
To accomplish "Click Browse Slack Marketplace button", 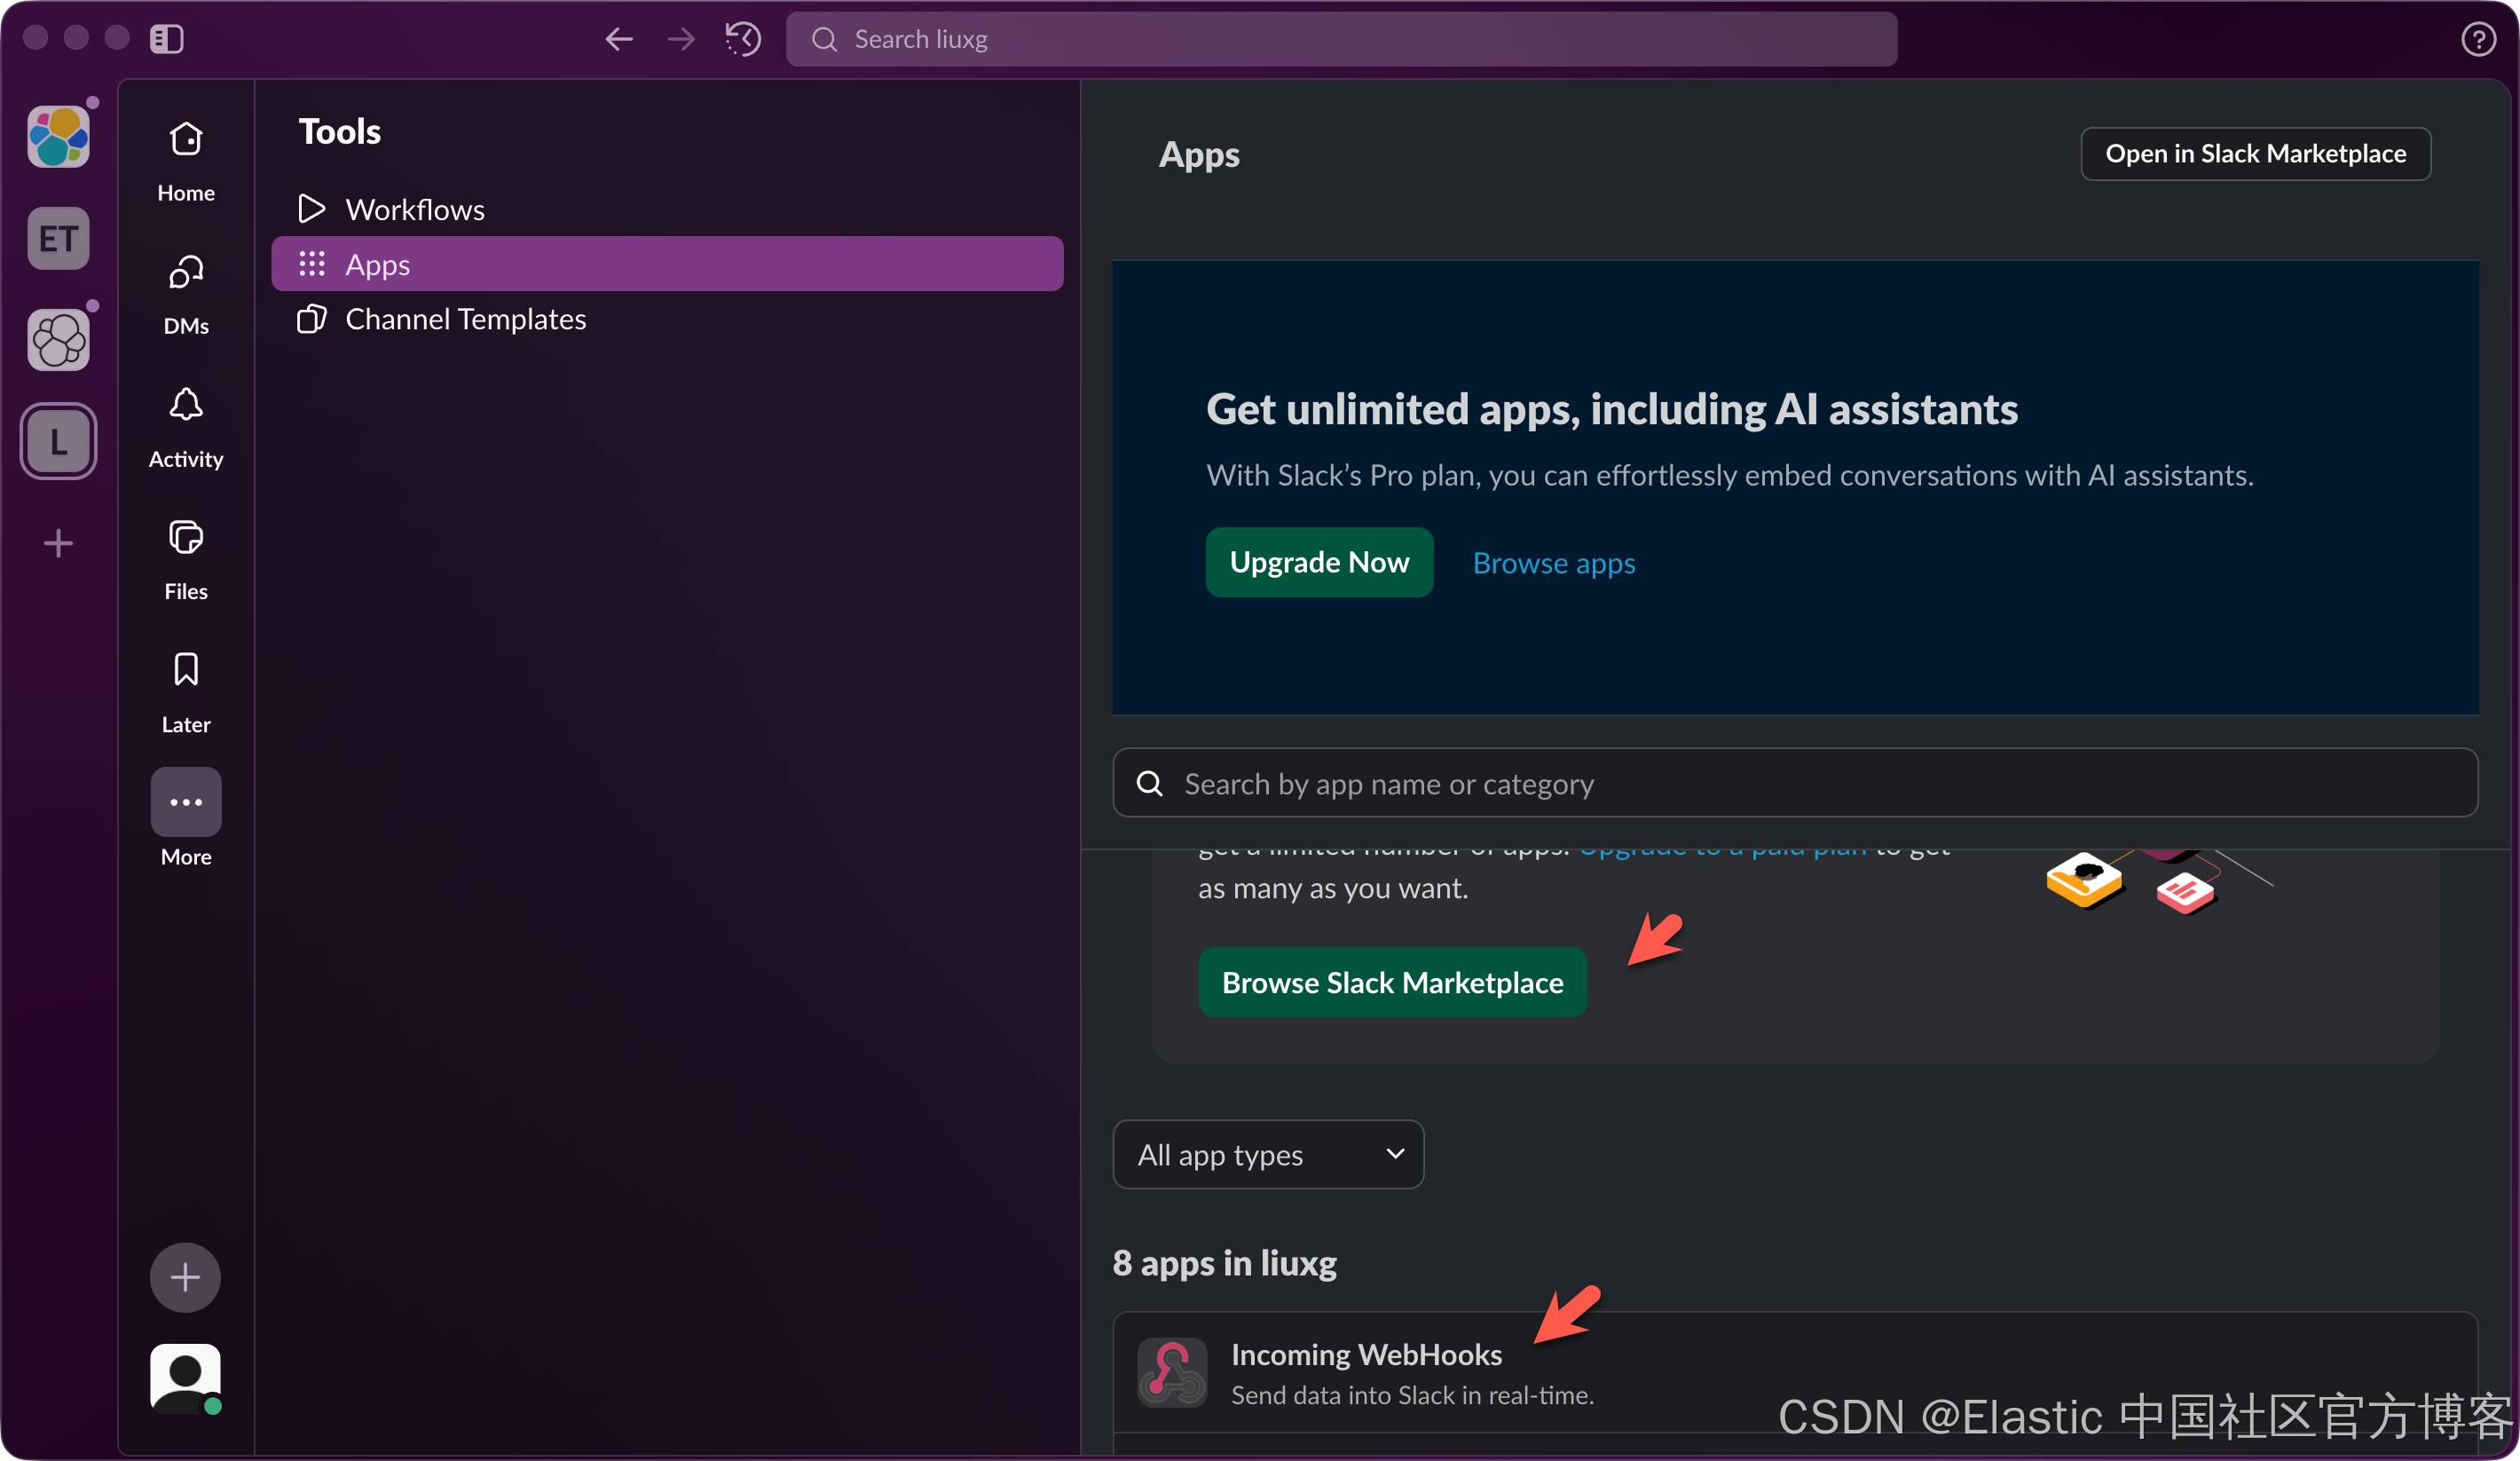I will coord(1391,982).
